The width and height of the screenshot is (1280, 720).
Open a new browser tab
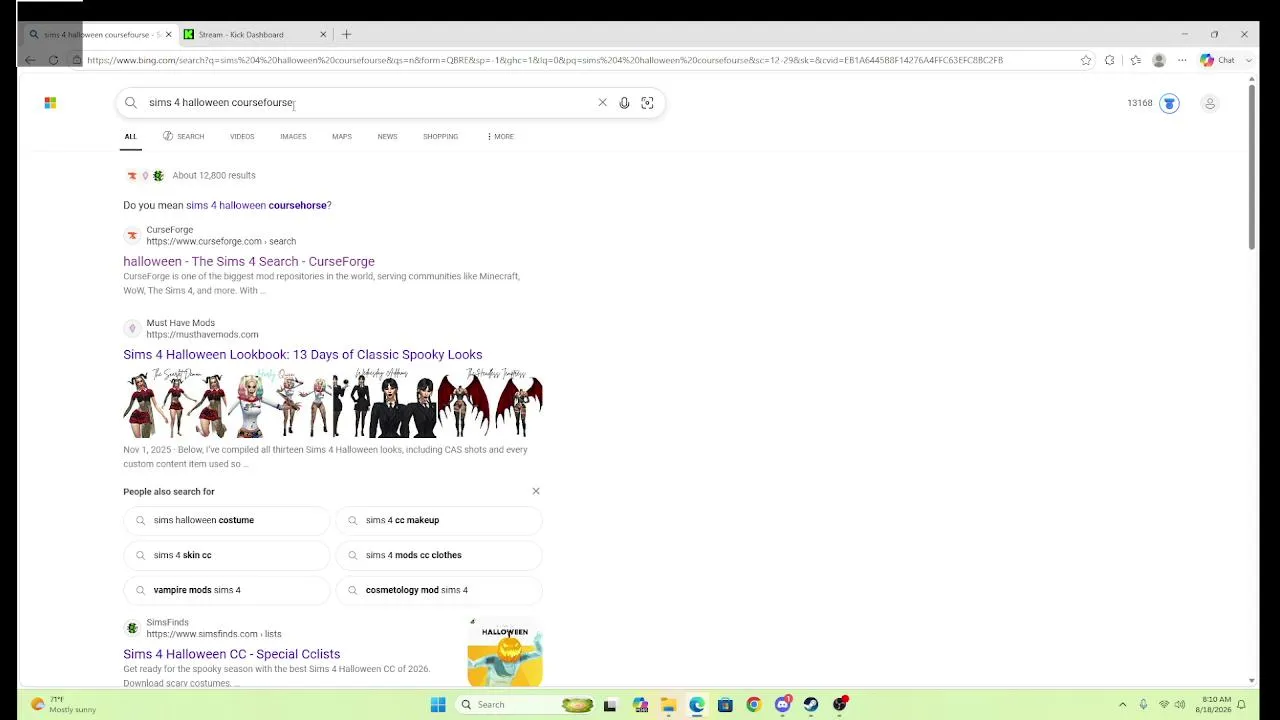point(346,34)
